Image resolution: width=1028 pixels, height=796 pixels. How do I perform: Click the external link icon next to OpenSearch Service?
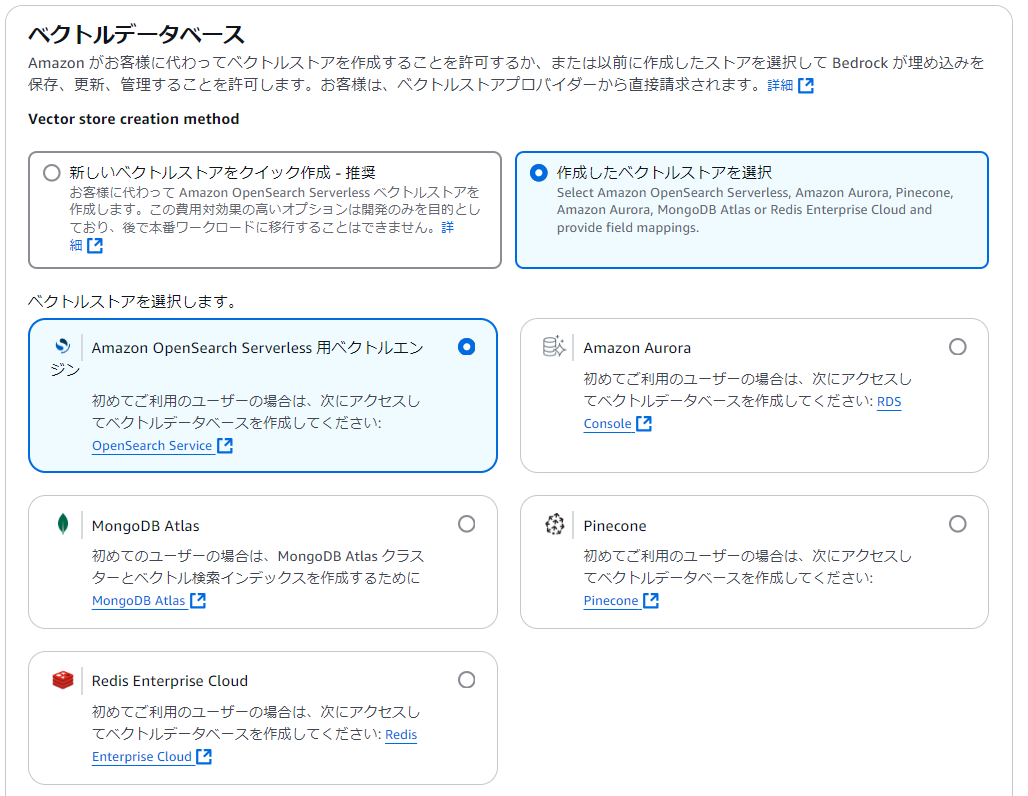coord(222,446)
